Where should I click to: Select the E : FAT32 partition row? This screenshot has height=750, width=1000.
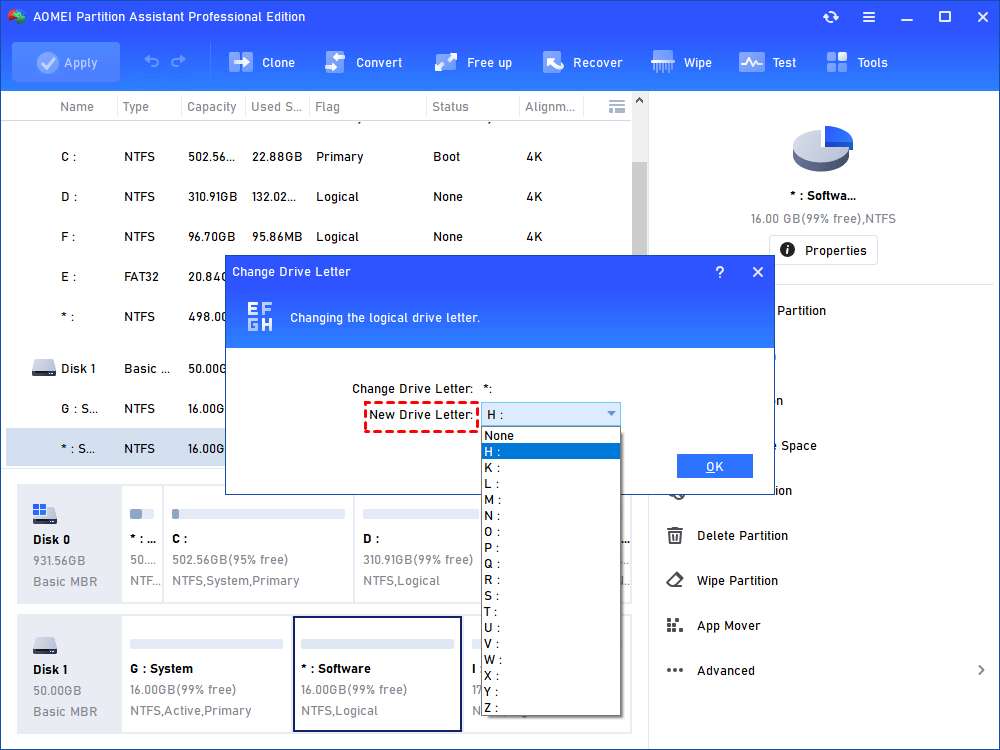tap(115, 277)
